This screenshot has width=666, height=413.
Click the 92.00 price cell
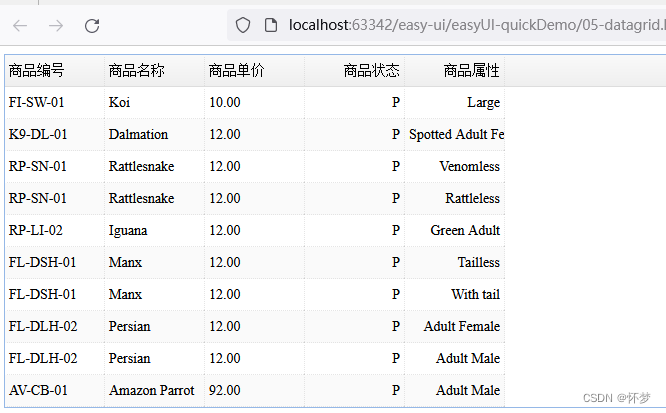click(x=254, y=390)
